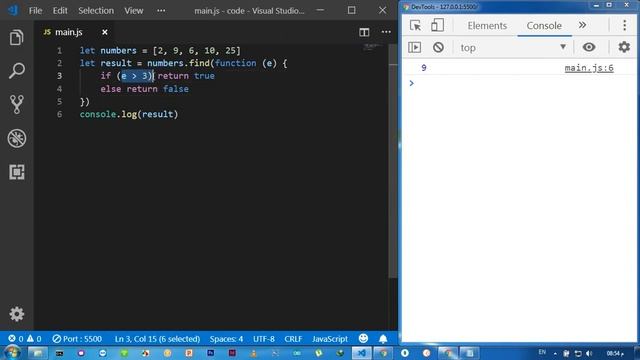This screenshot has height=360, width=640.
Task: Open console settings gear
Action: [x=624, y=47]
